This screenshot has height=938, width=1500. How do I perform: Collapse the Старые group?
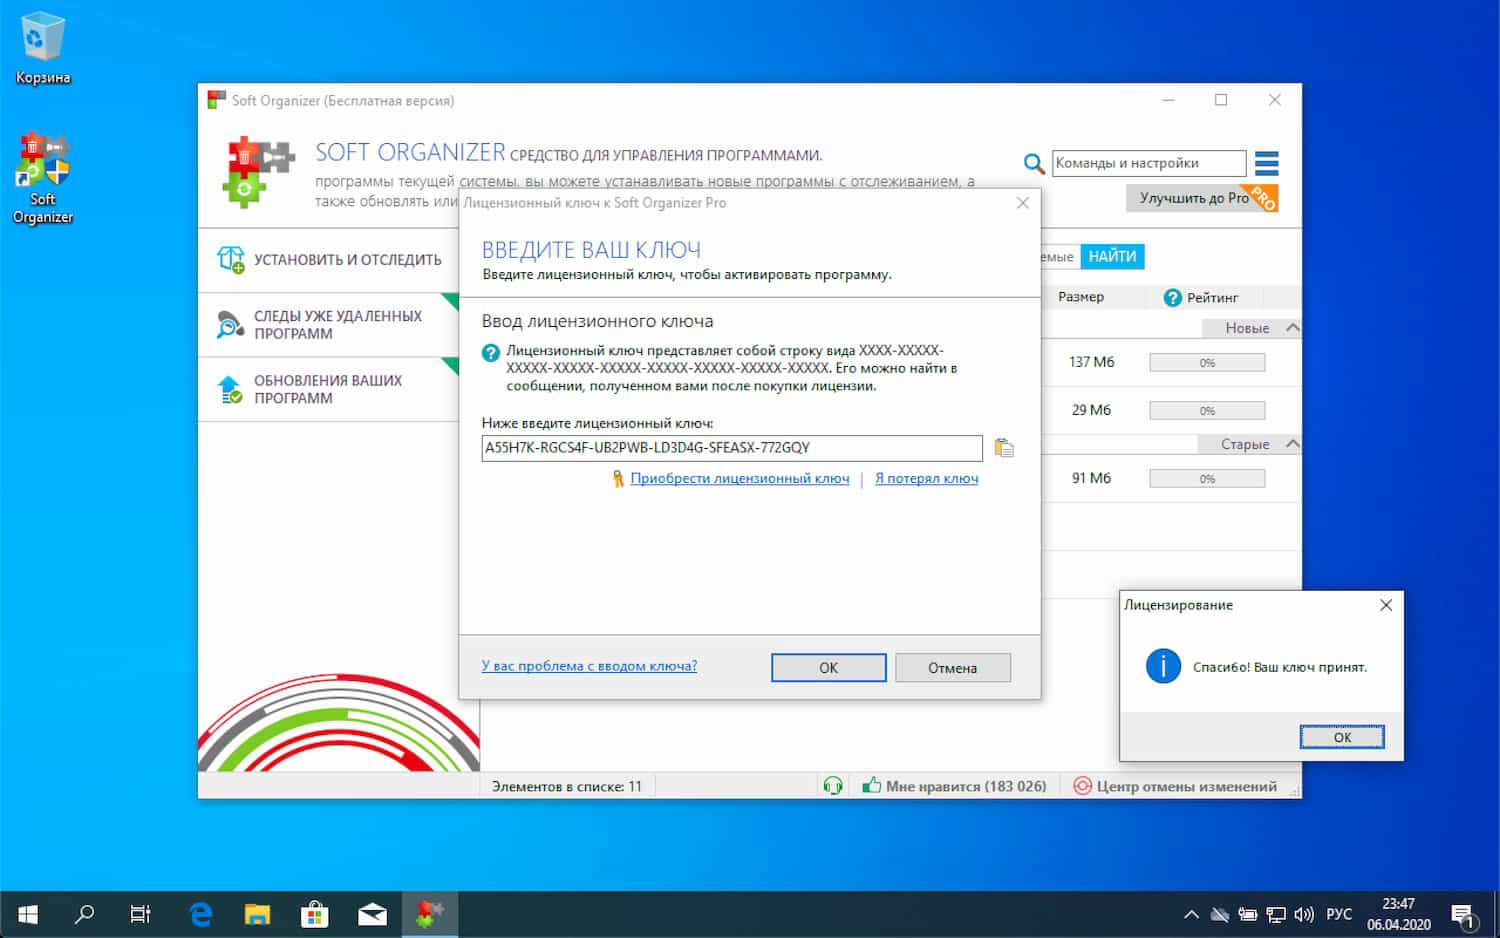coord(1292,444)
